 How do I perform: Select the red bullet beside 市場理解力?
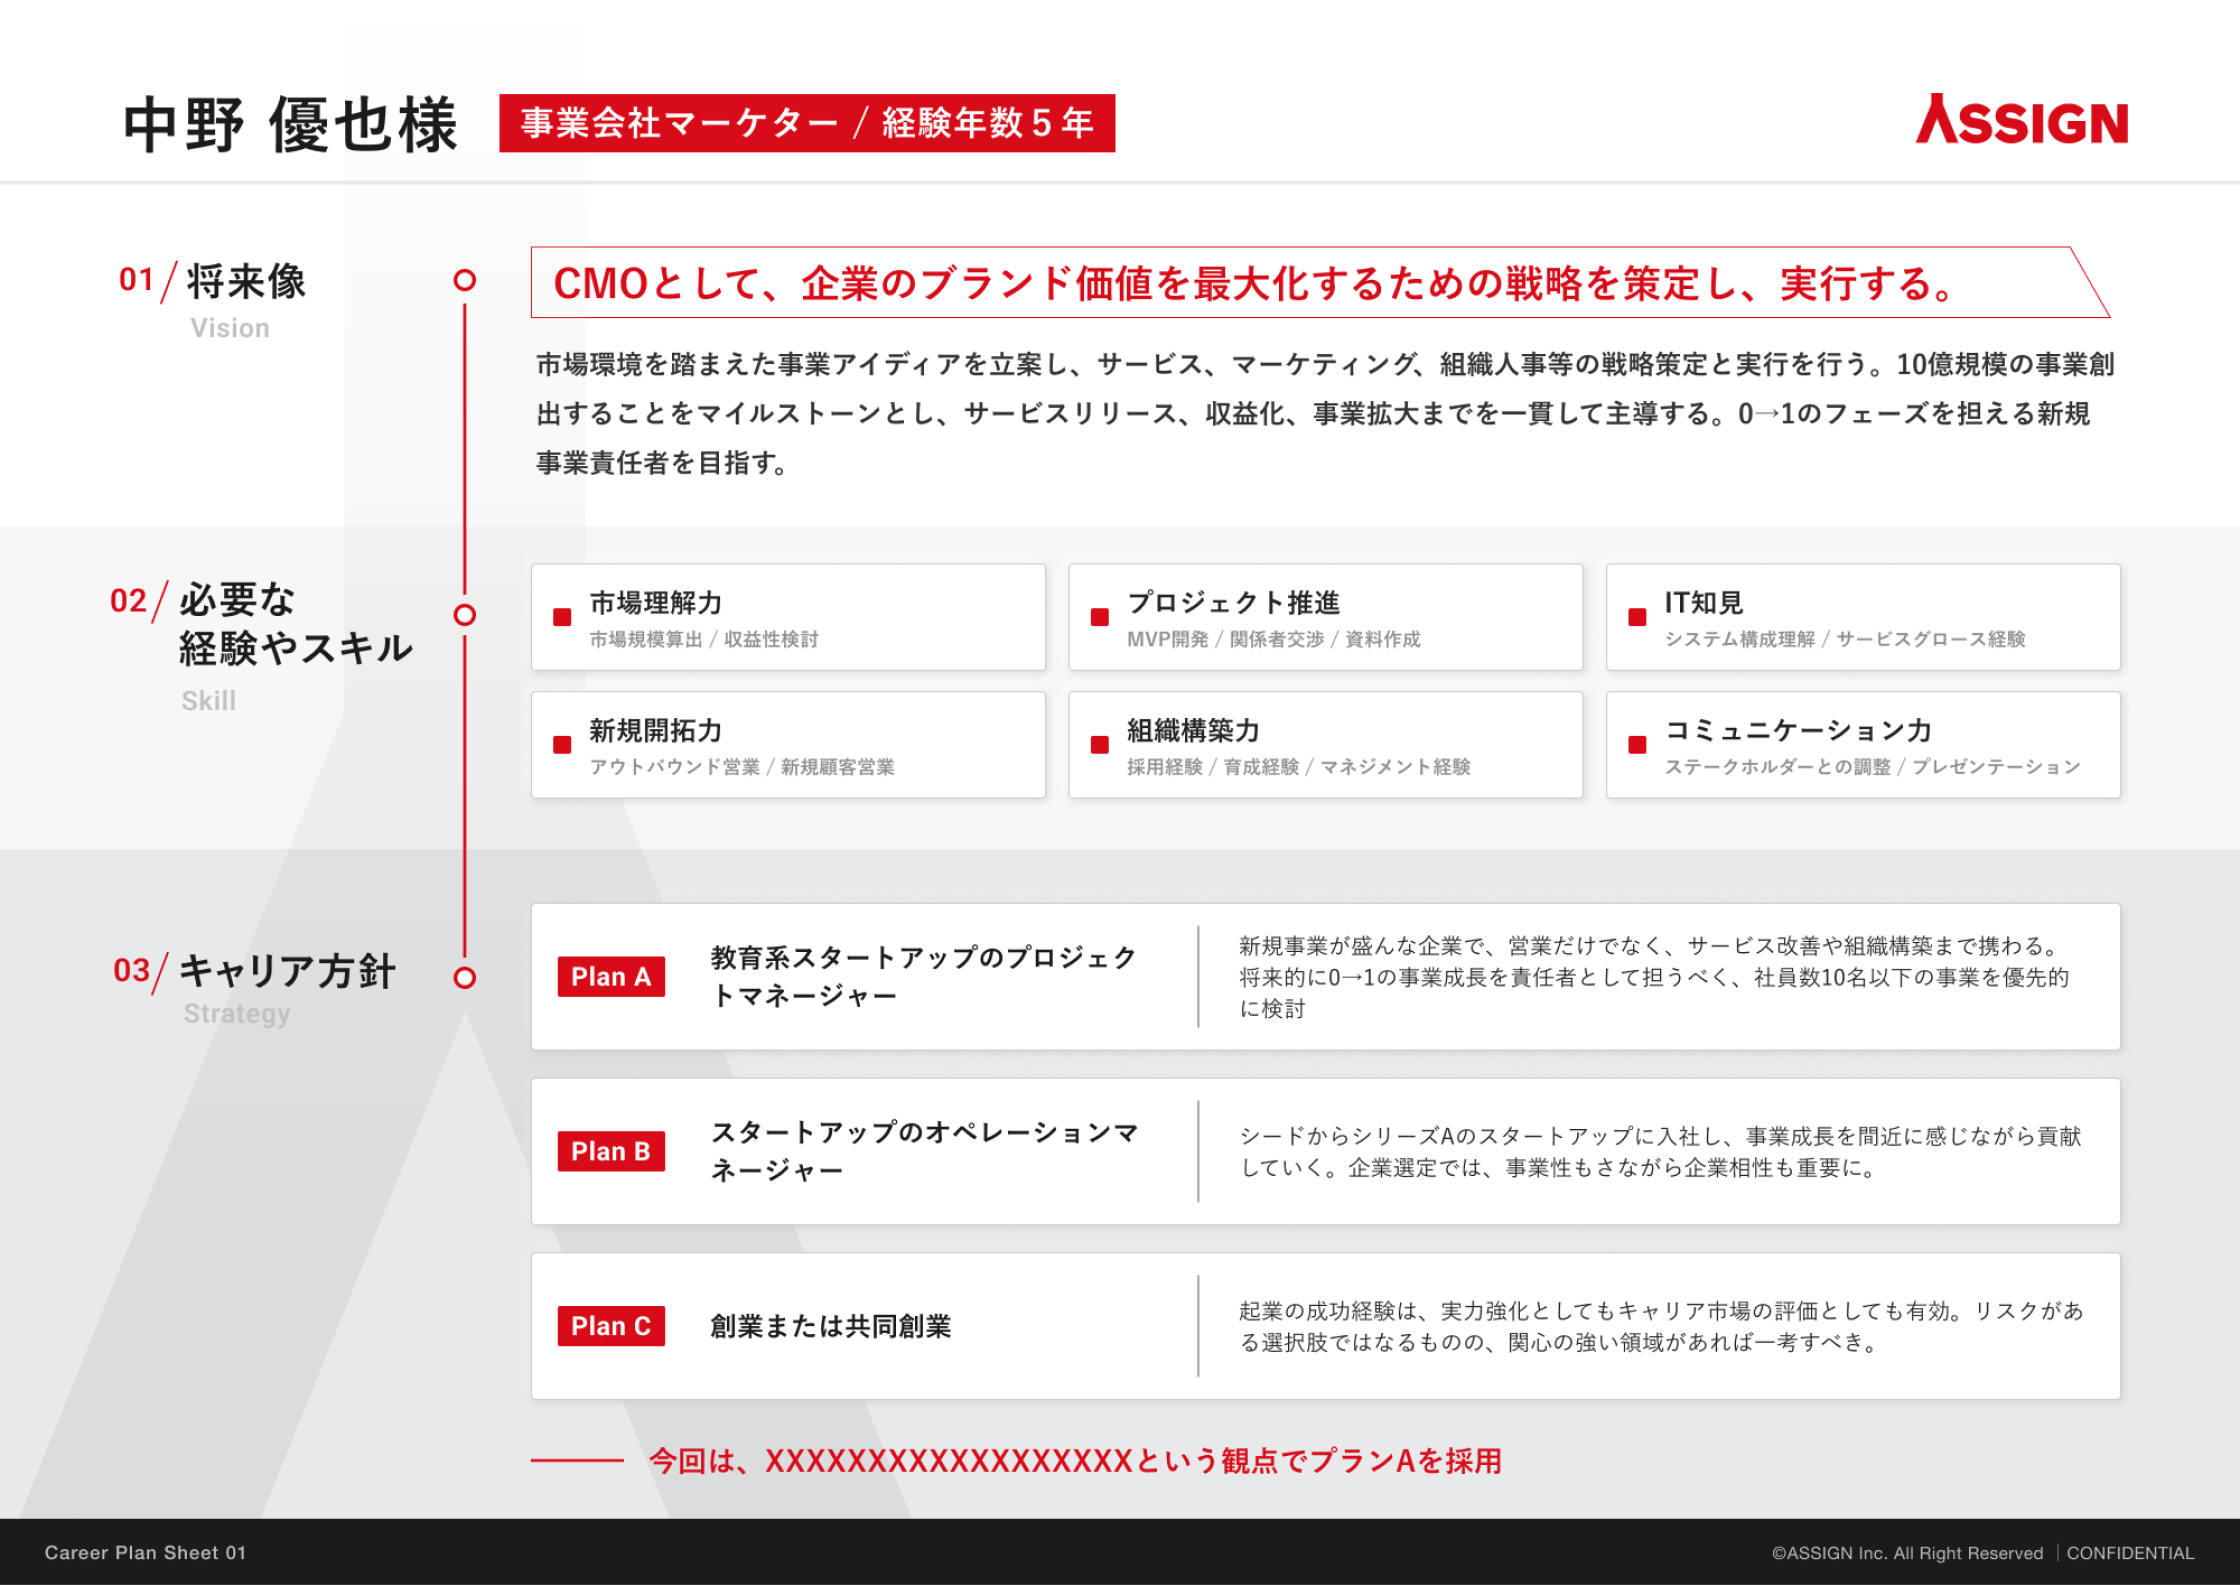[x=561, y=619]
